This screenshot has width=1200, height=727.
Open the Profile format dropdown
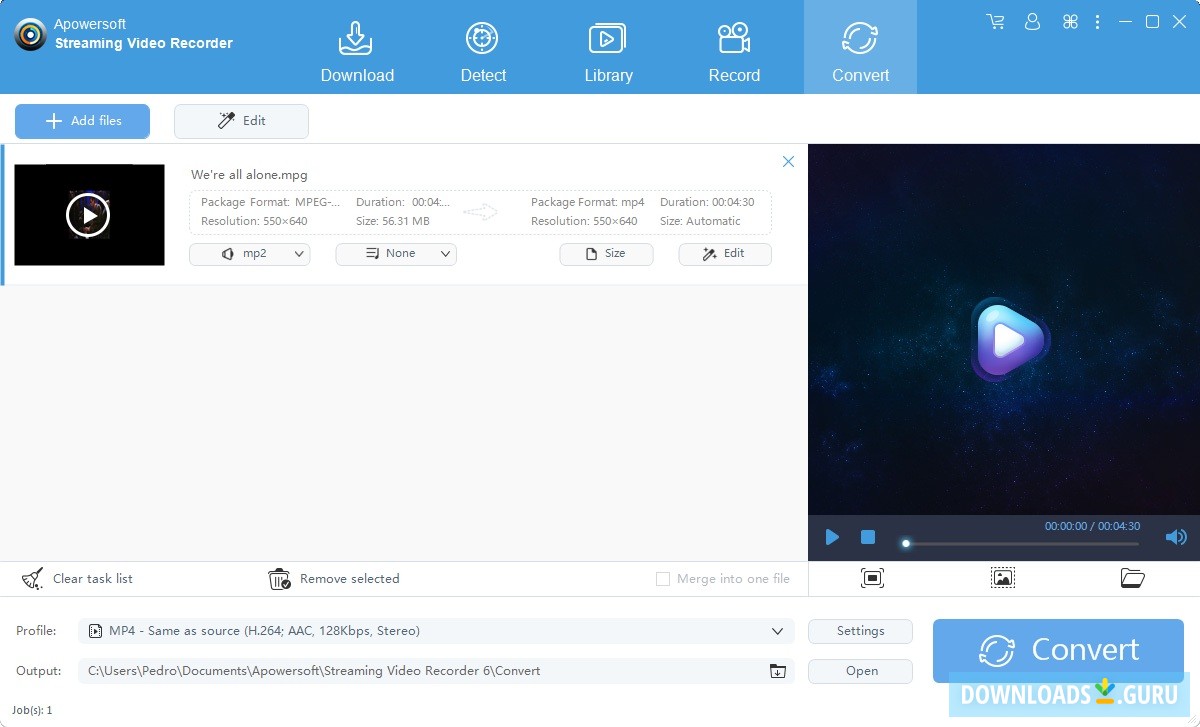coord(436,631)
